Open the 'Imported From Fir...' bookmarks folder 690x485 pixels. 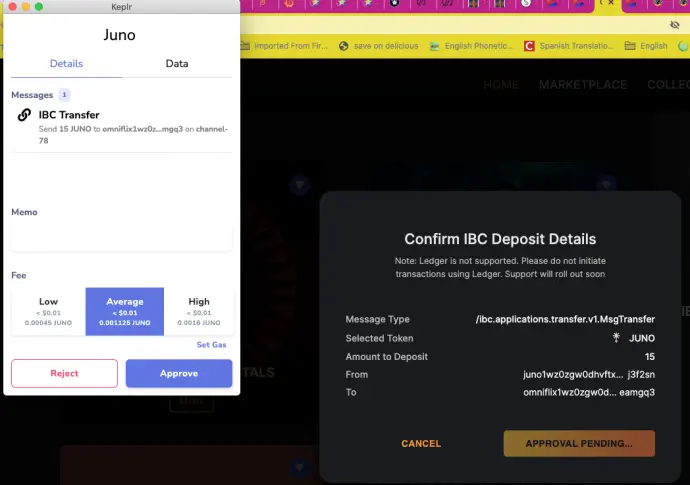coord(284,46)
